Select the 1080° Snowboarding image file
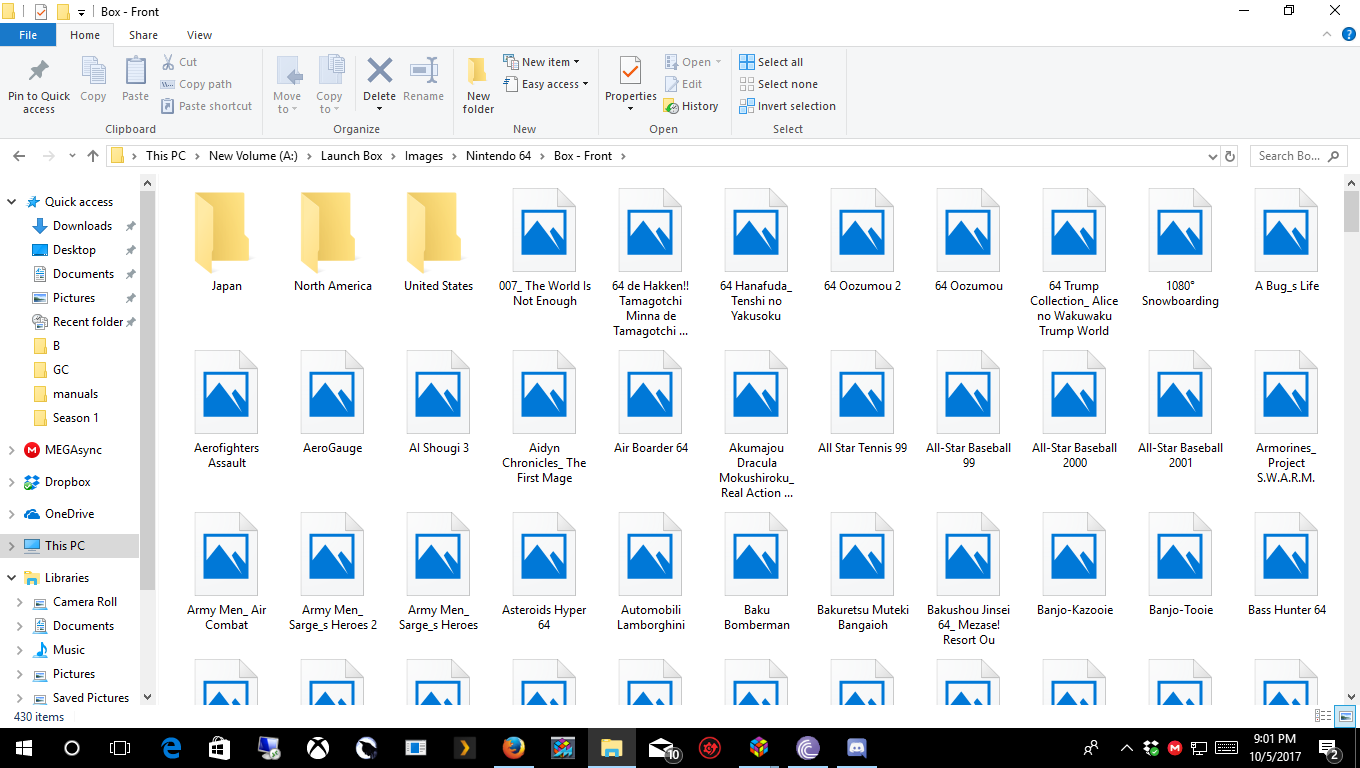 click(1181, 248)
